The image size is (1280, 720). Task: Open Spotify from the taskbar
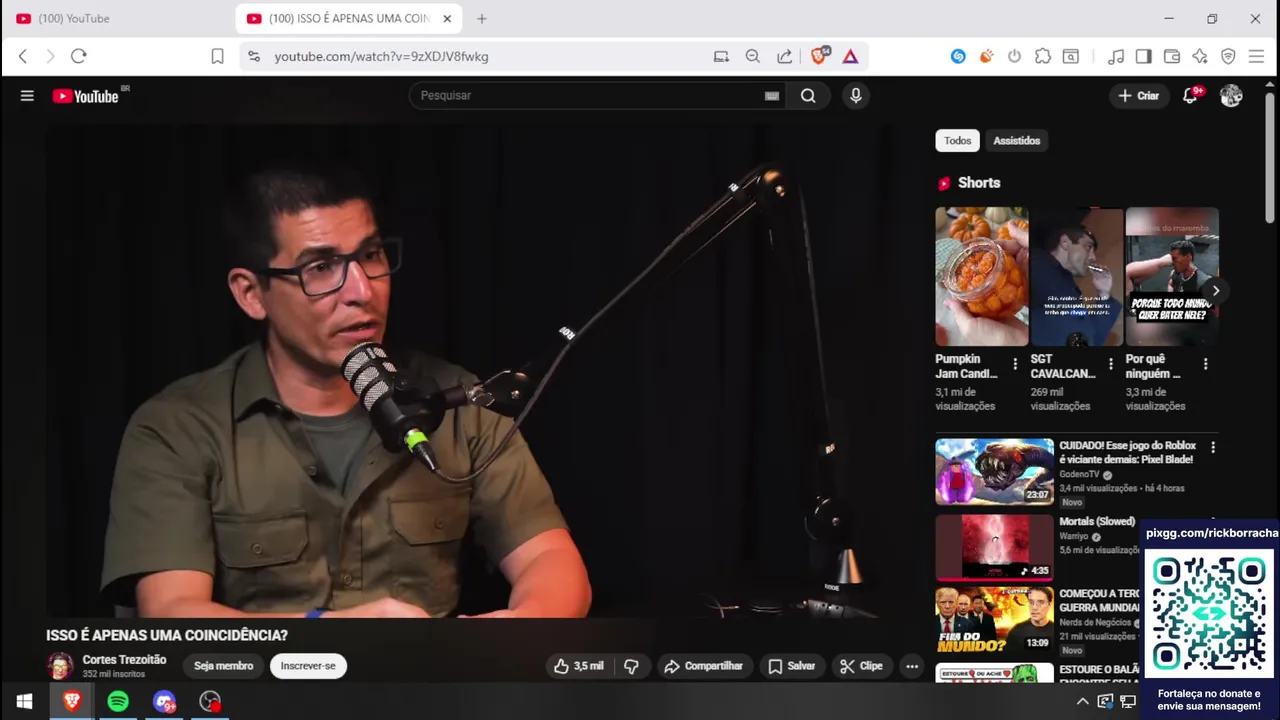point(118,702)
